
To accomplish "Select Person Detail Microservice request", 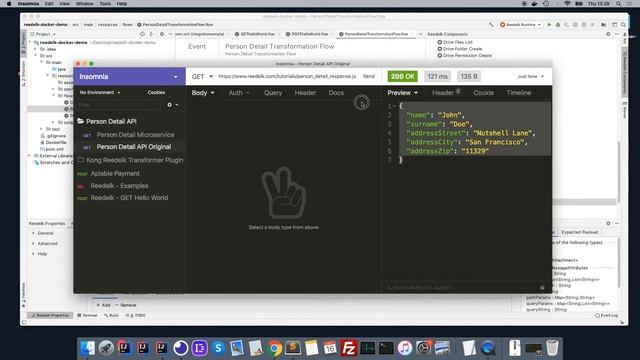I will pos(129,135).
